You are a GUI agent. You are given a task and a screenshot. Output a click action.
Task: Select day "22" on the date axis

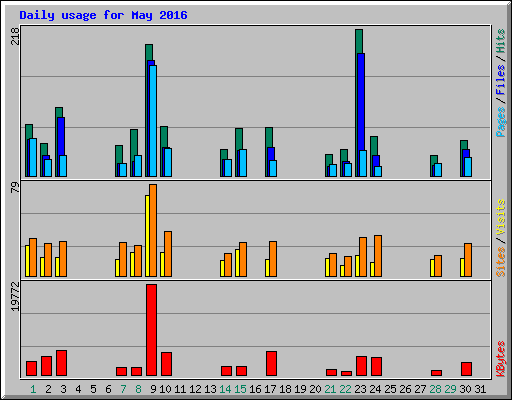345,389
